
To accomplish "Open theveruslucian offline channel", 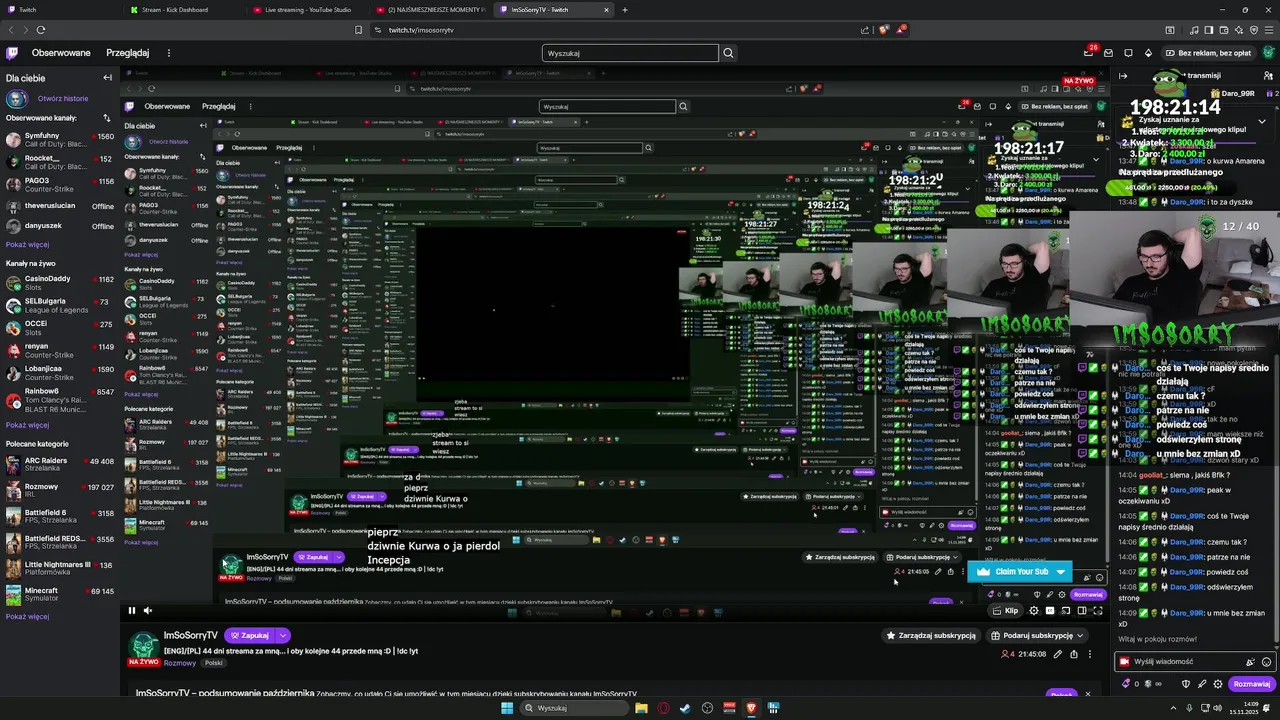I will [60, 206].
